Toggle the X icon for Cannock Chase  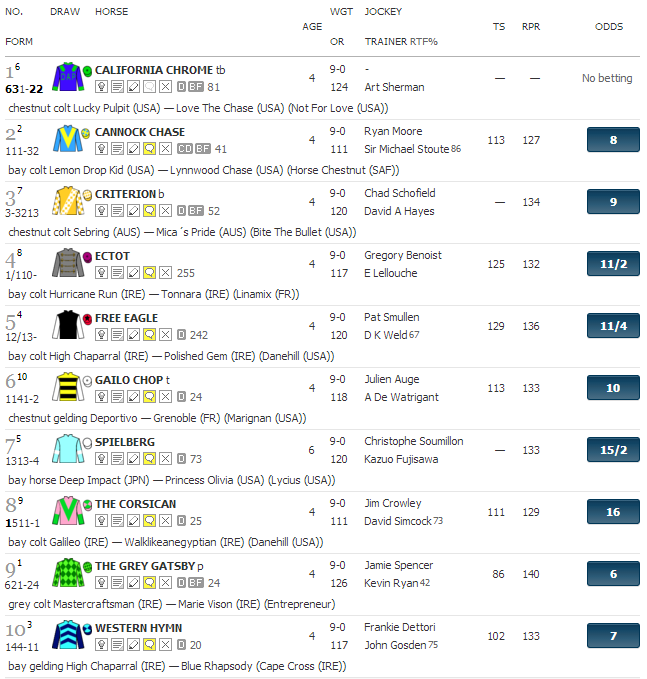click(165, 149)
